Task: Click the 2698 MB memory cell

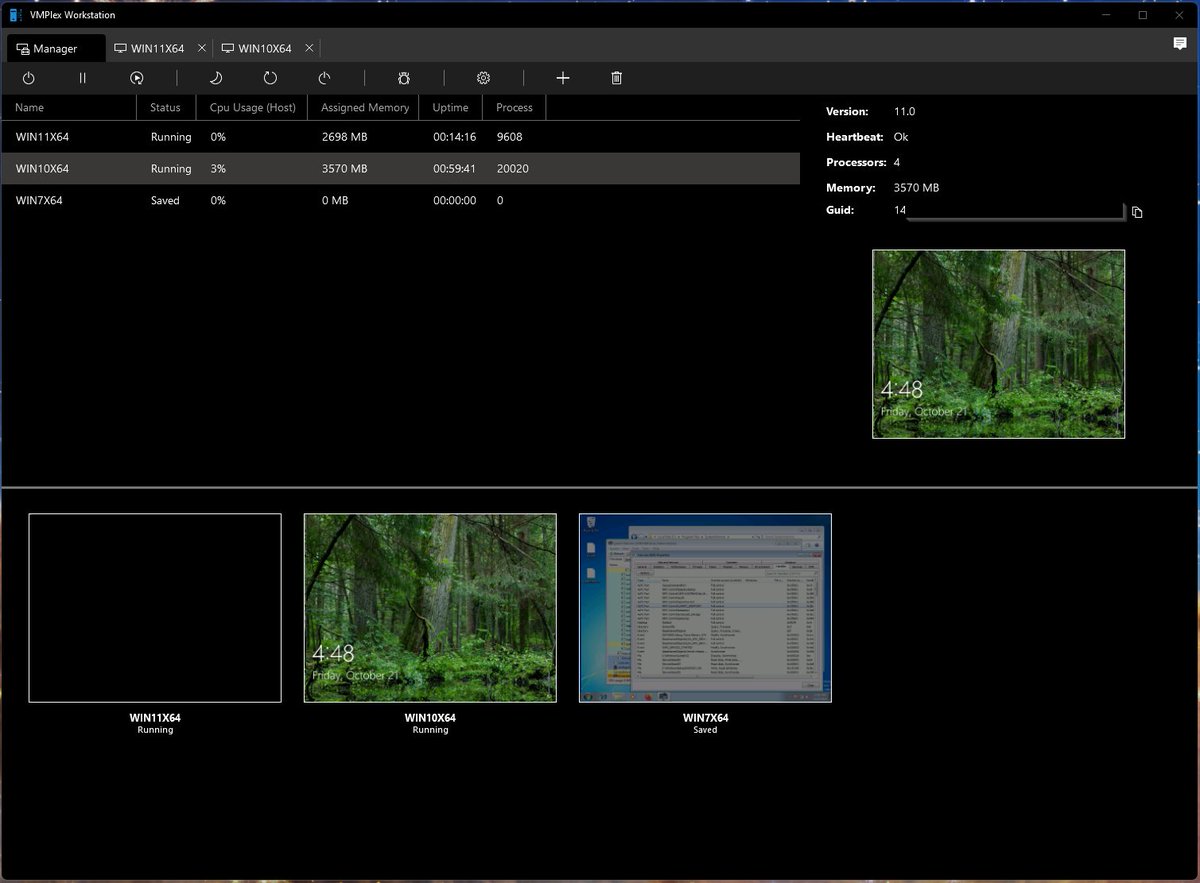Action: (x=344, y=137)
